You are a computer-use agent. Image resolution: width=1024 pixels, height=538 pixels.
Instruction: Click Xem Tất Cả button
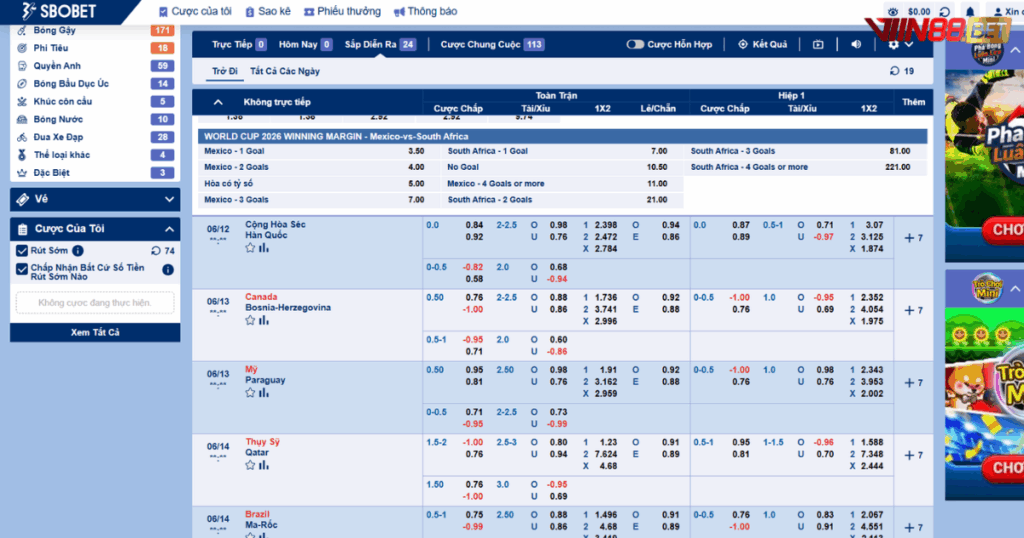95,332
